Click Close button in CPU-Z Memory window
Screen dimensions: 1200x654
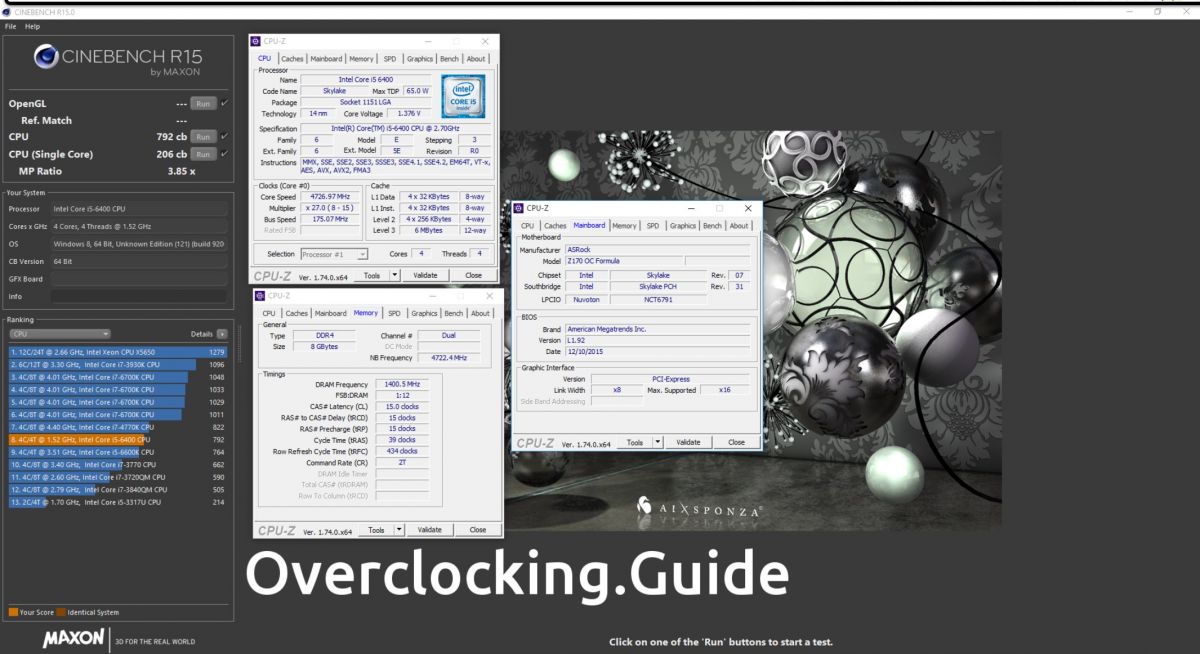click(x=478, y=530)
